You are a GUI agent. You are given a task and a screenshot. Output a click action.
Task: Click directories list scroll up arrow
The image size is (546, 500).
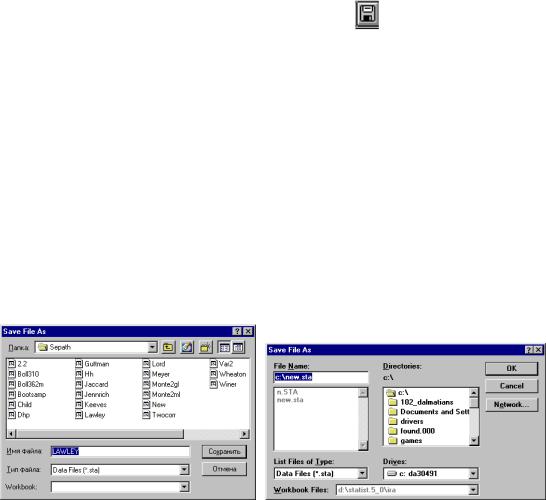(x=474, y=393)
